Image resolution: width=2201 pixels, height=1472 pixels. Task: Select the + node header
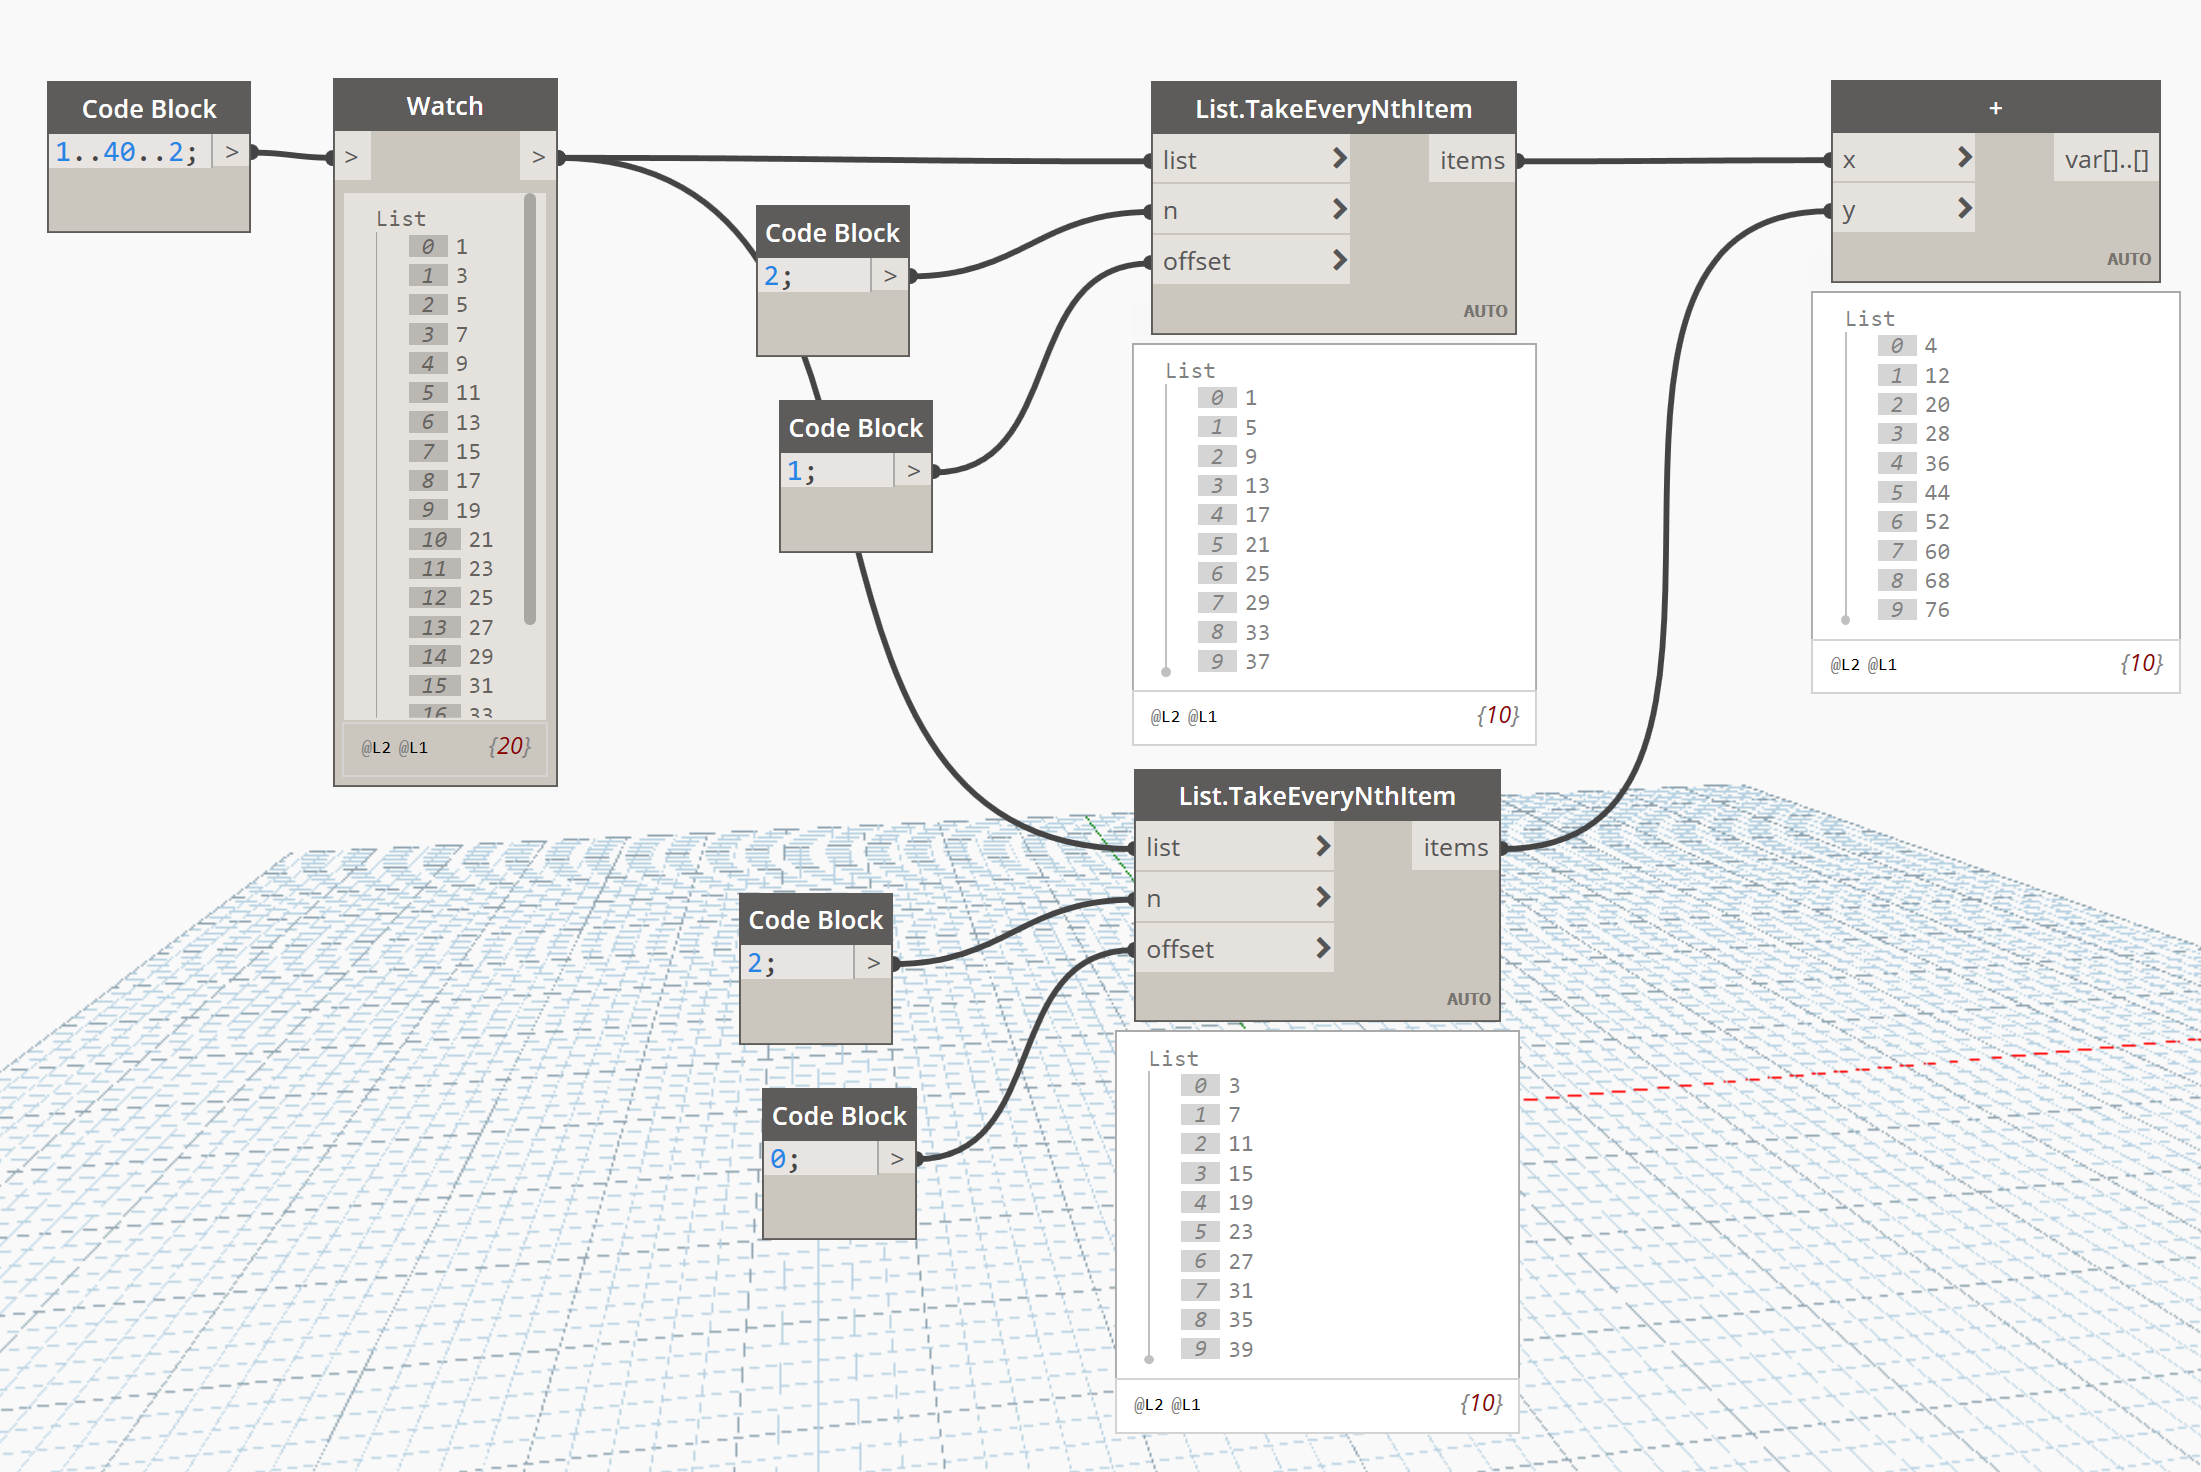point(1994,107)
